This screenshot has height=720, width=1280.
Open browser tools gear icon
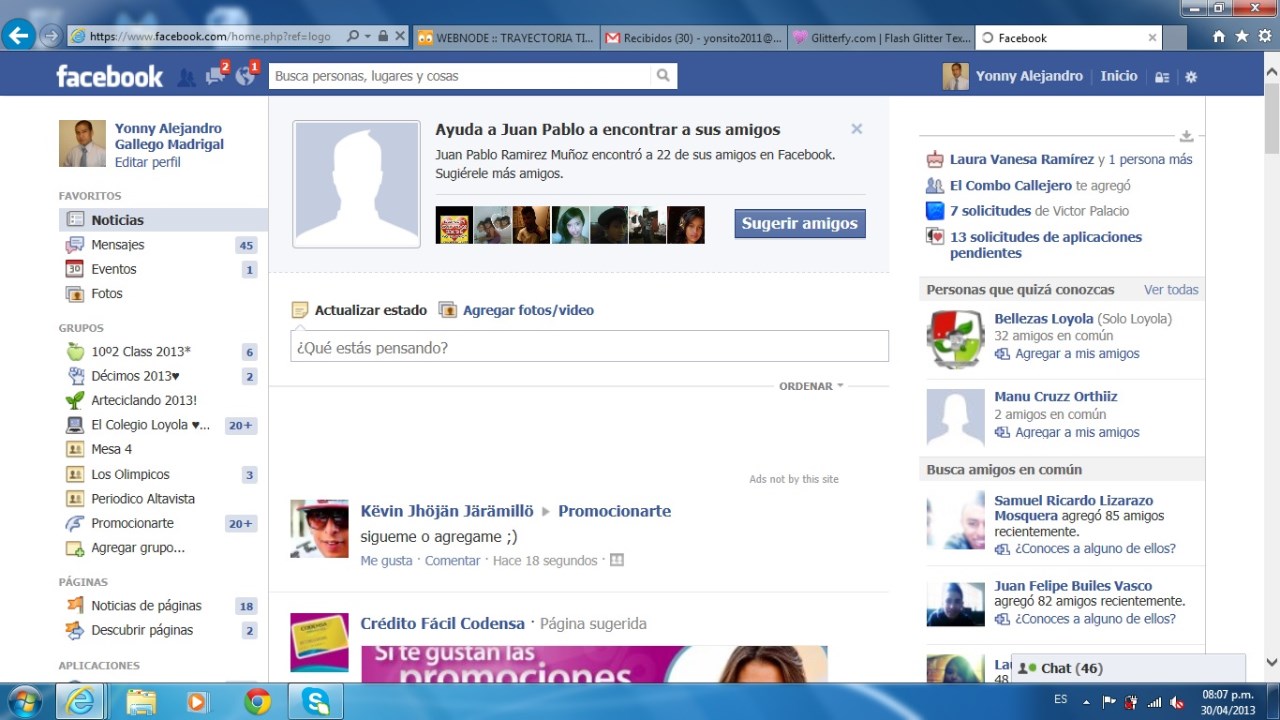coord(1264,36)
